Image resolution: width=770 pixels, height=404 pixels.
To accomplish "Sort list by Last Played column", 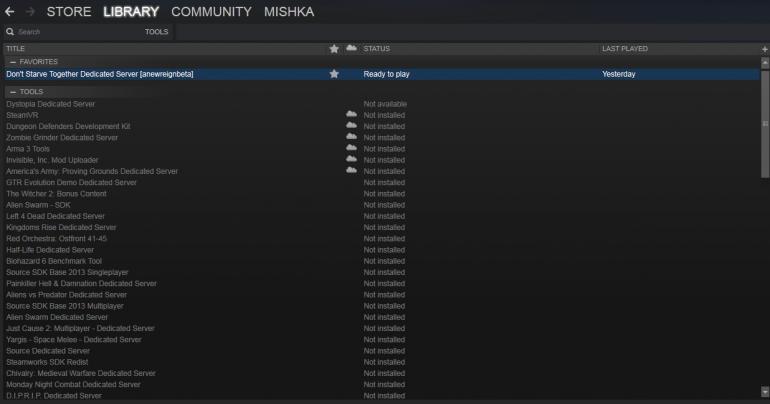I will 625,48.
